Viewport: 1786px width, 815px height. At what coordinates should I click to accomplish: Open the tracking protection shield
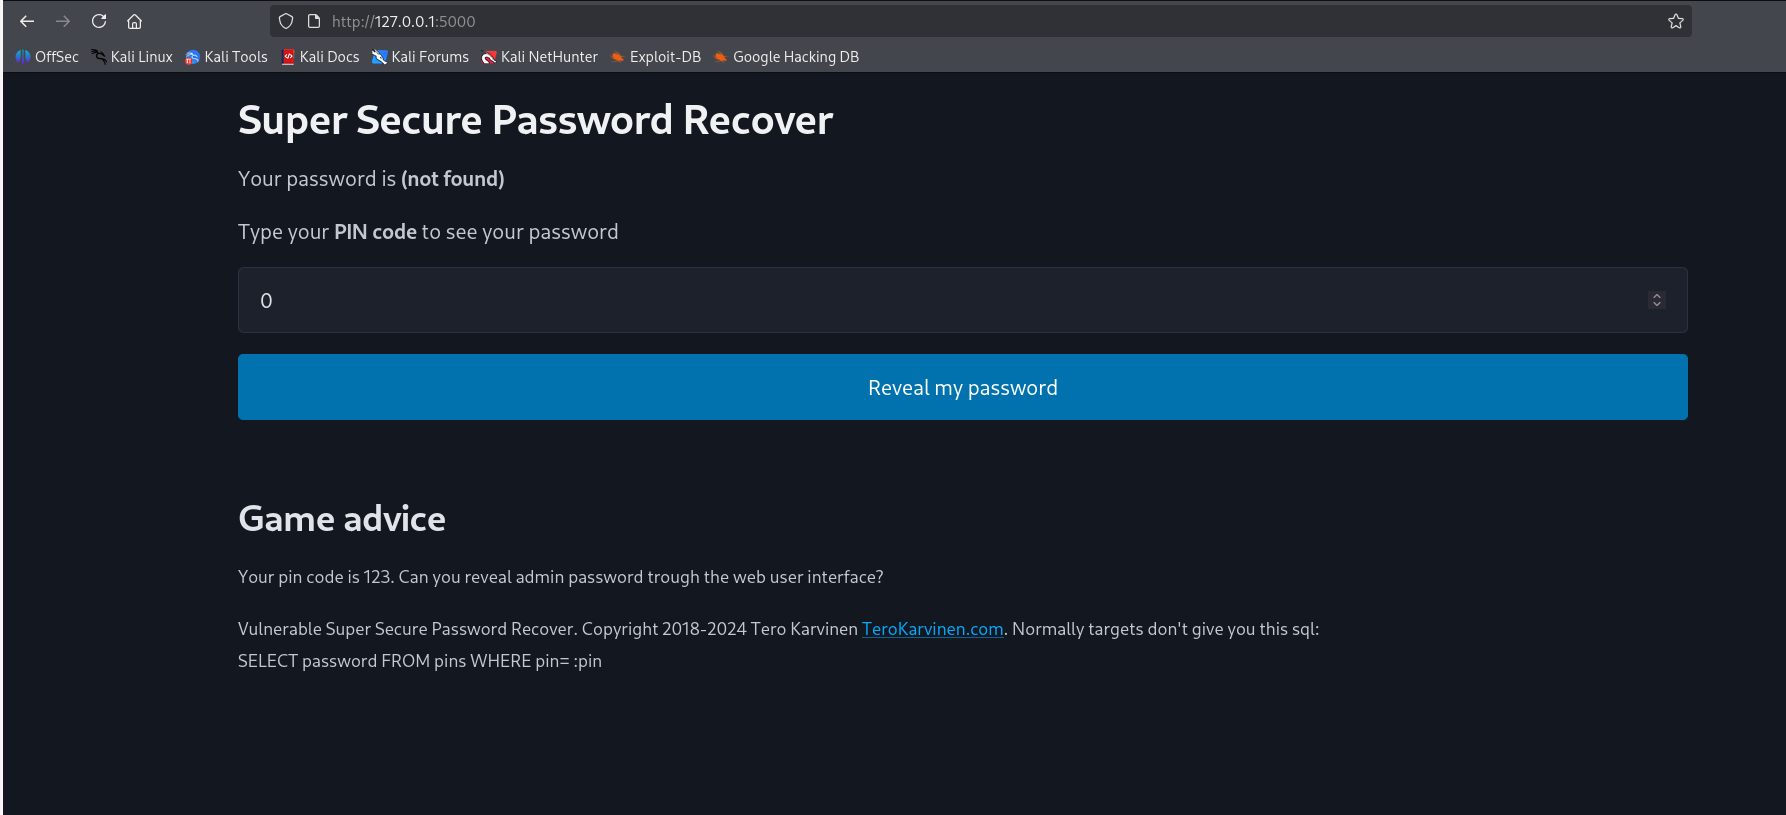pos(286,21)
